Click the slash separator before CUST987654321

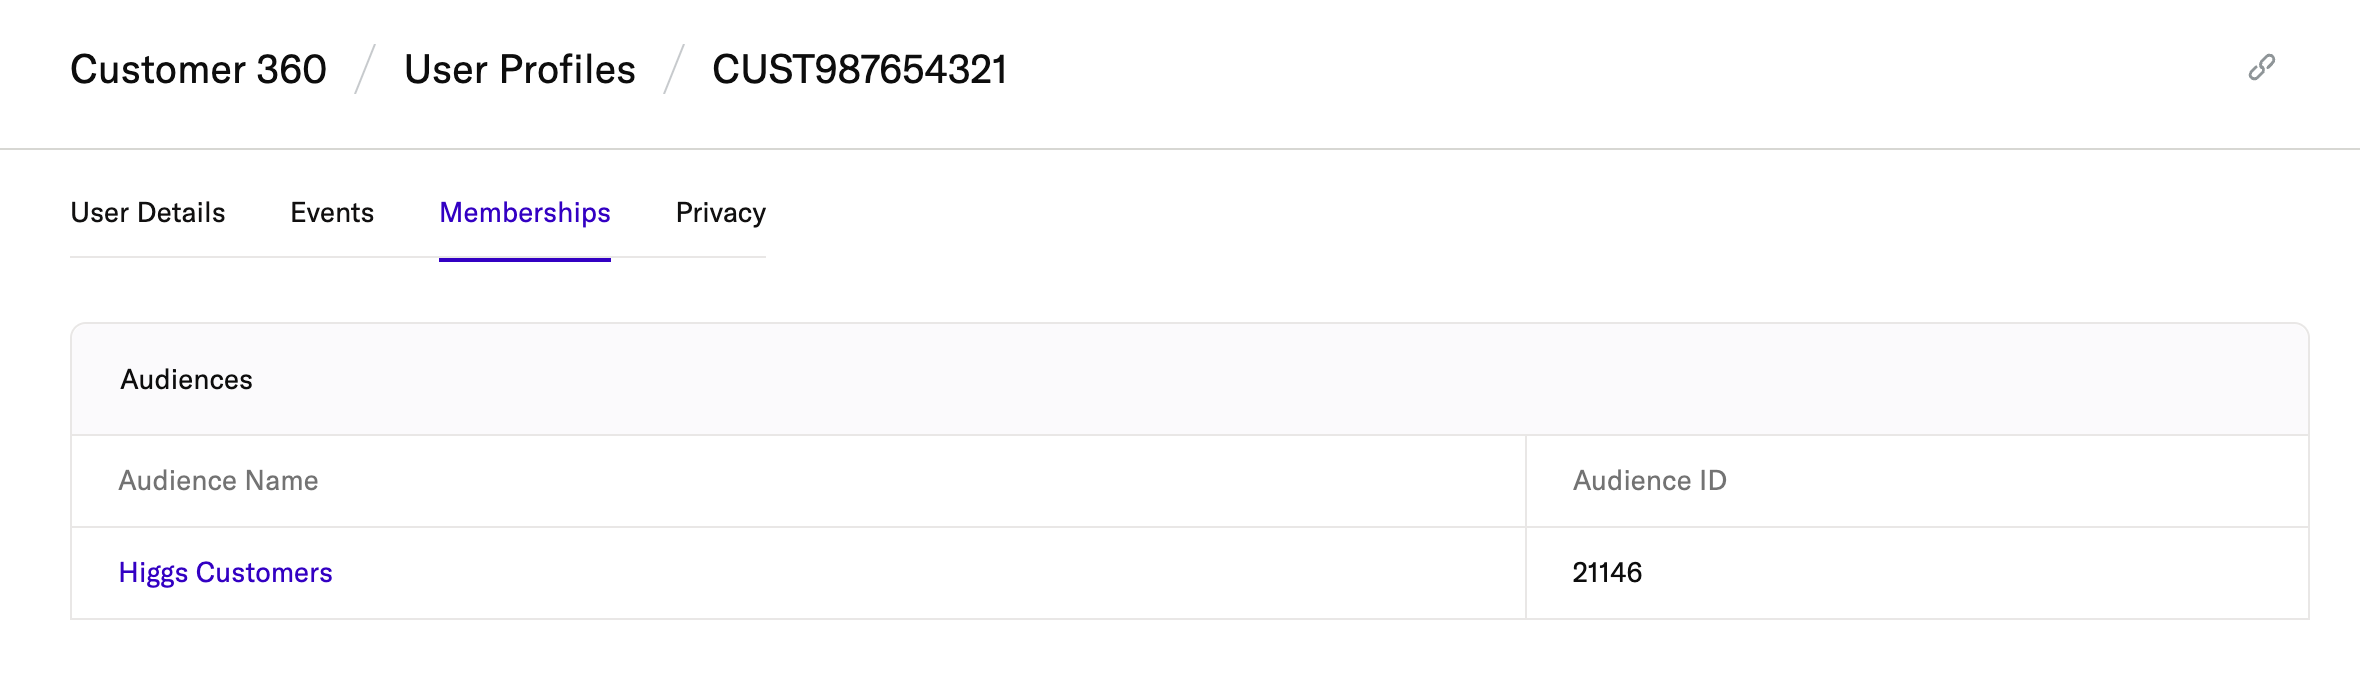674,70
